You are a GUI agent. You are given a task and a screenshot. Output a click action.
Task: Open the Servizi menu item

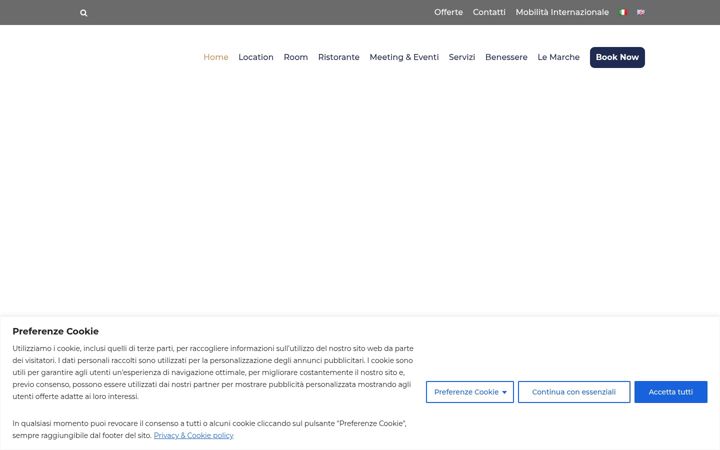pyautogui.click(x=462, y=57)
